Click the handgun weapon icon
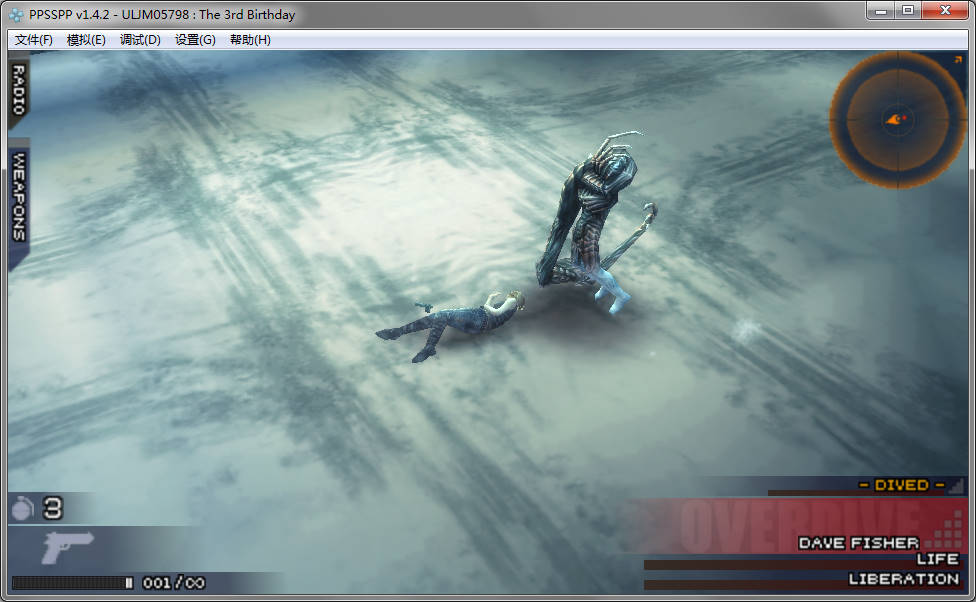Screen dimensions: 976x602 (x=67, y=547)
